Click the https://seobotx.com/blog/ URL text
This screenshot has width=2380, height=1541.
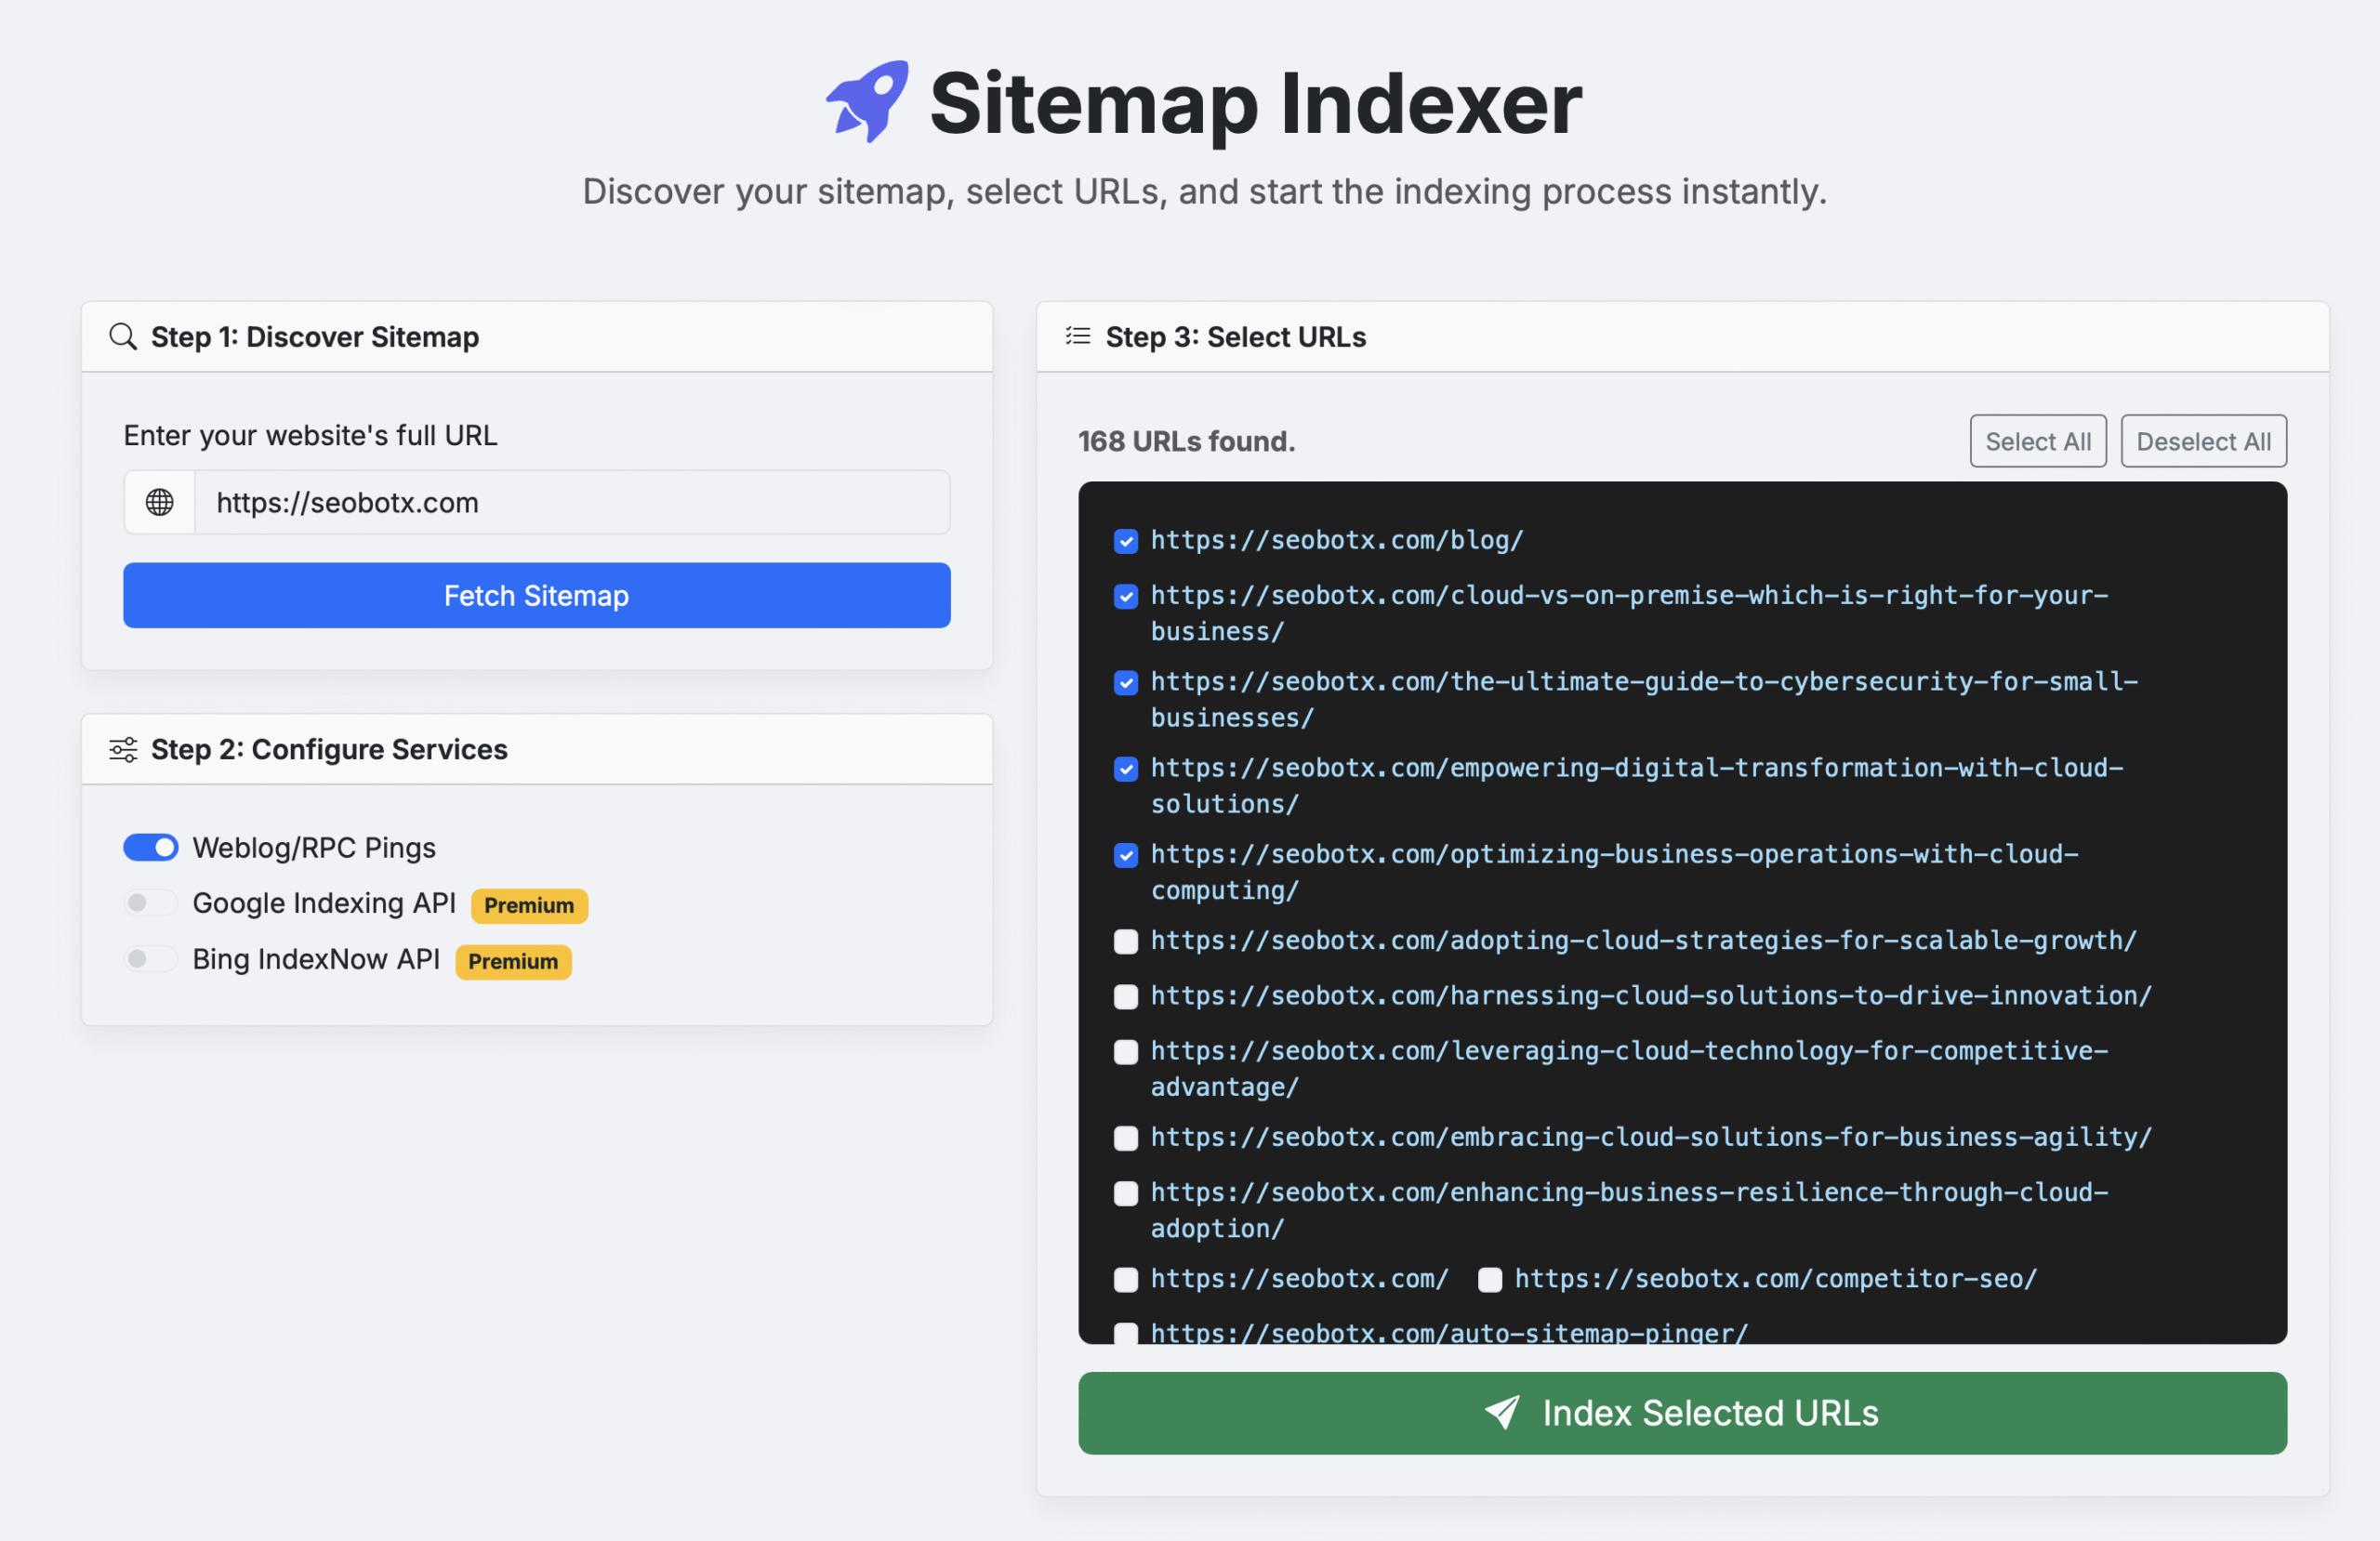coord(1337,540)
